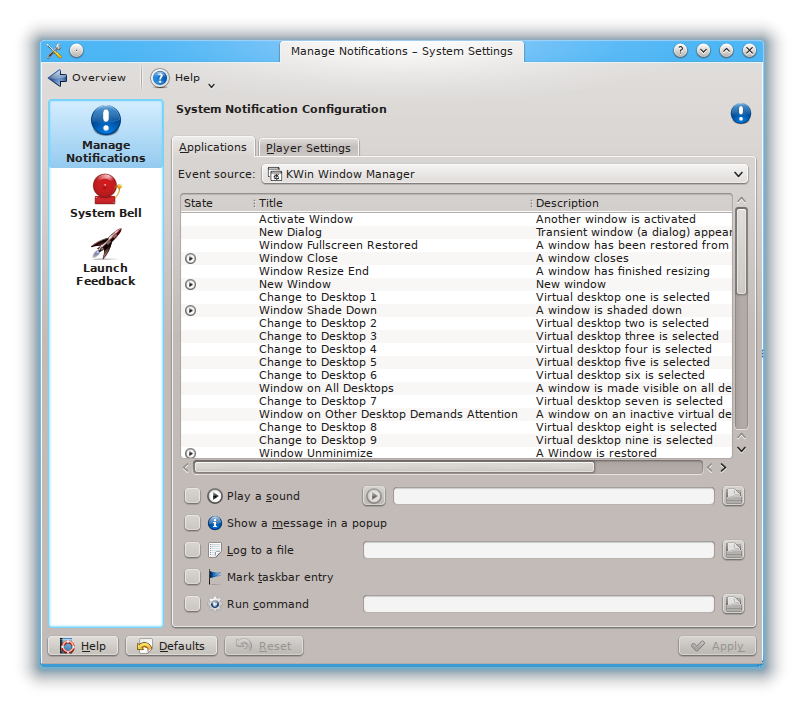Select the System Bell sidebar icon

coord(105,188)
